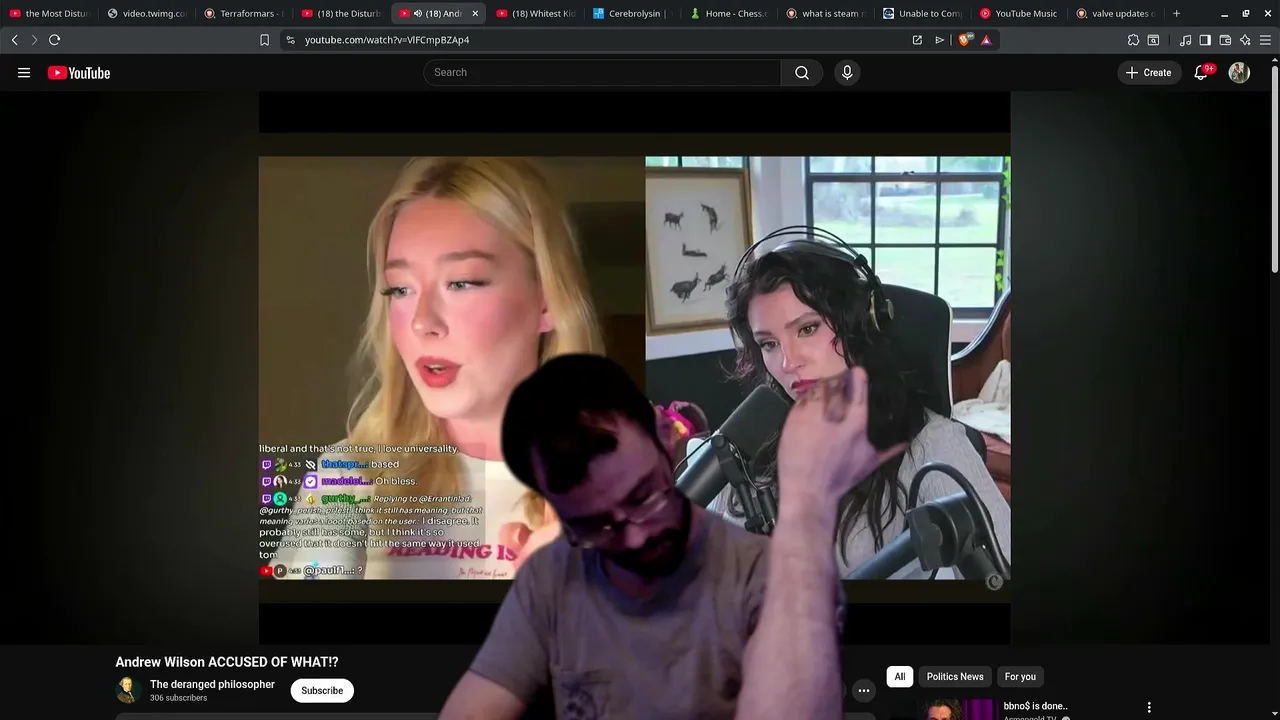Start voice search with microphone icon

pos(847,73)
